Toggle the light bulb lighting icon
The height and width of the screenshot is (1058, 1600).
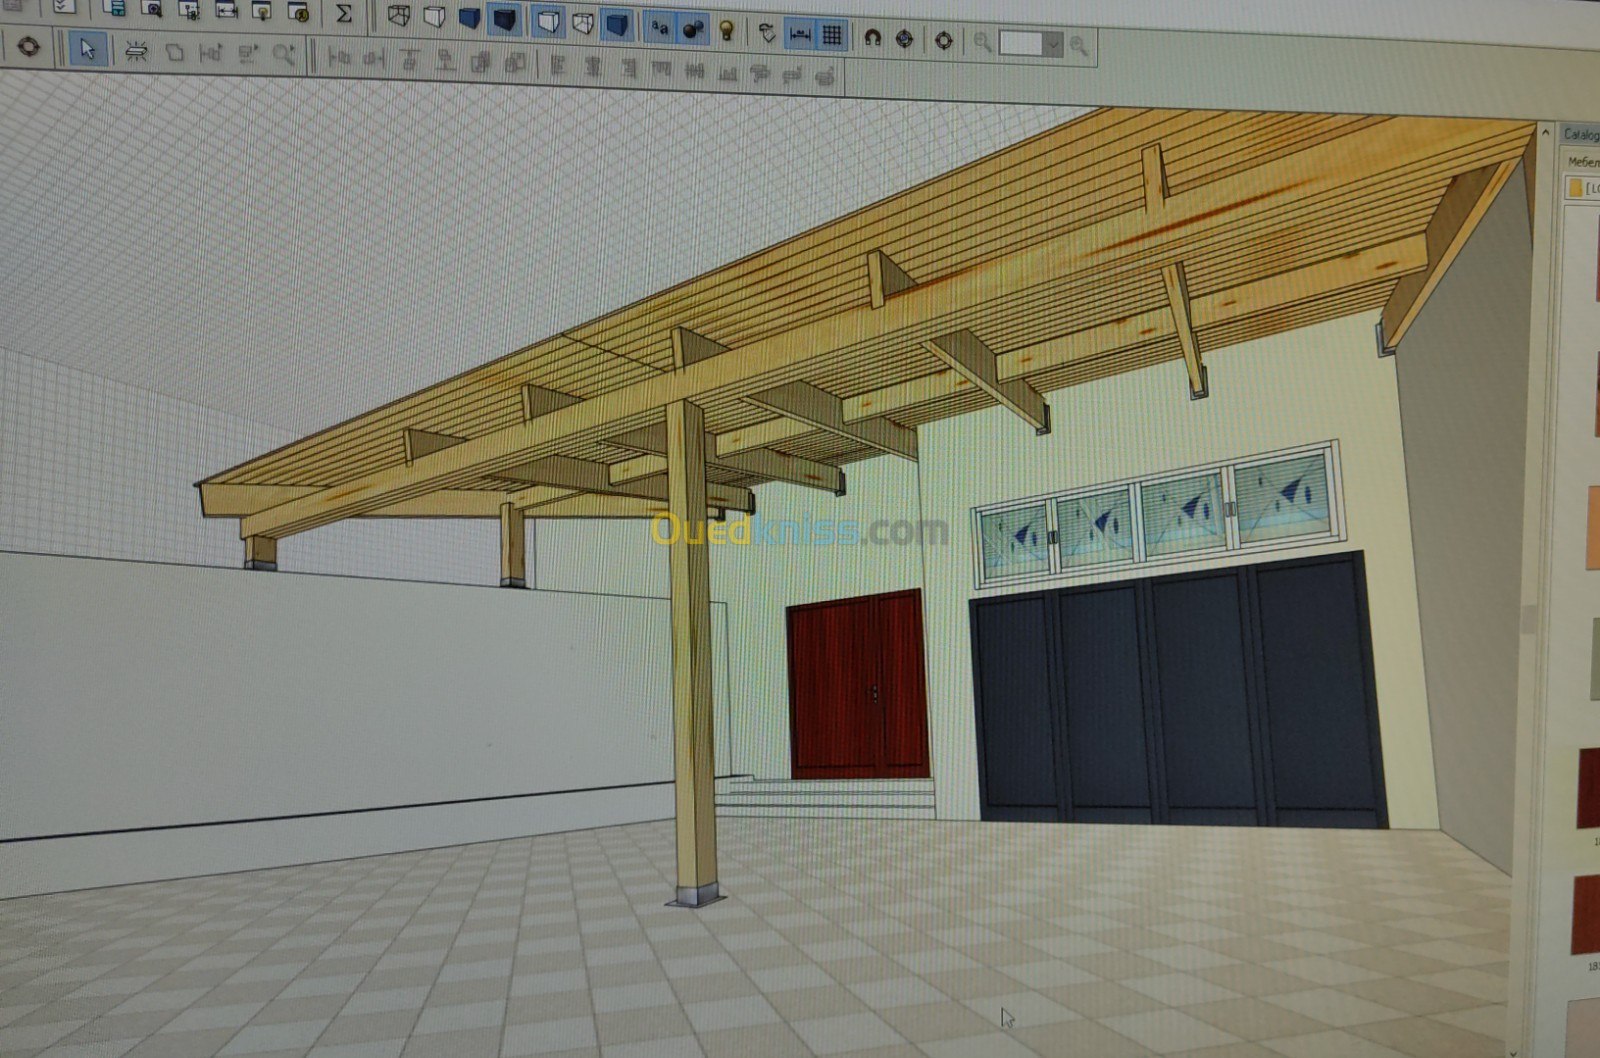[727, 31]
